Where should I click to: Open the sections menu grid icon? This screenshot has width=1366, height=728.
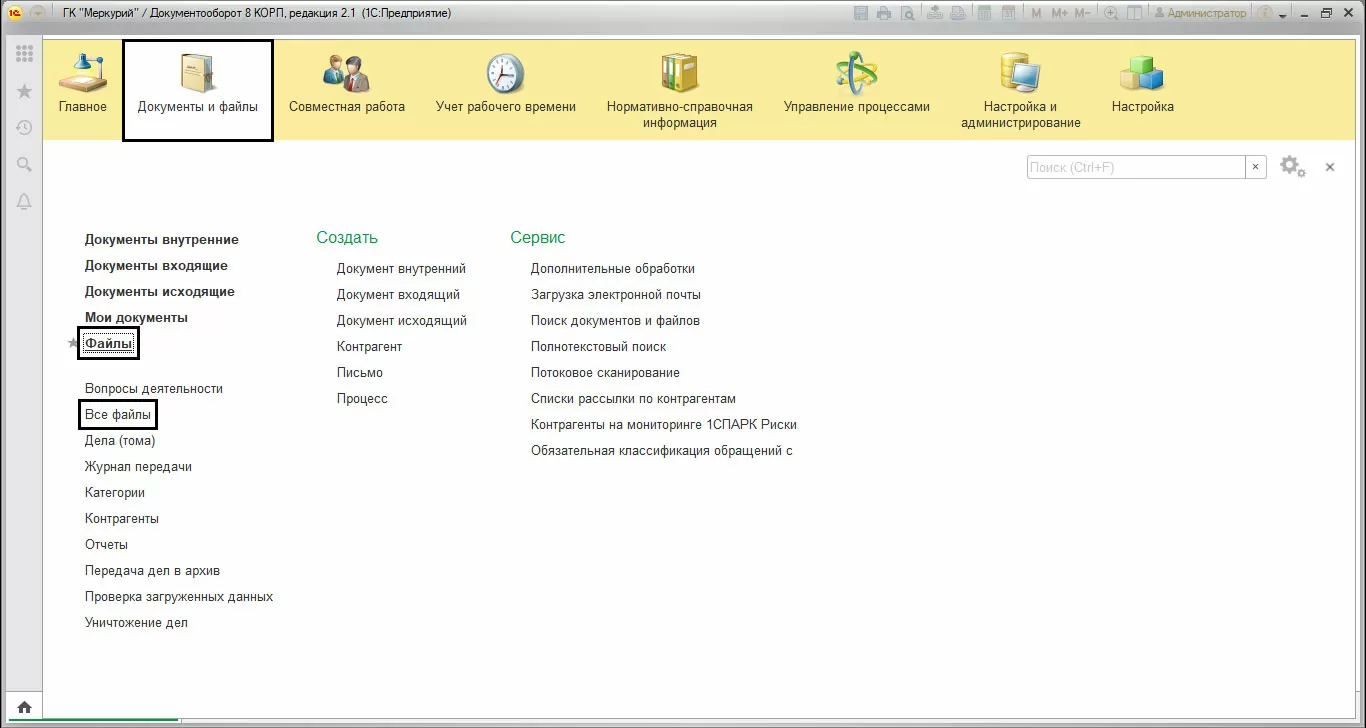pyautogui.click(x=24, y=54)
